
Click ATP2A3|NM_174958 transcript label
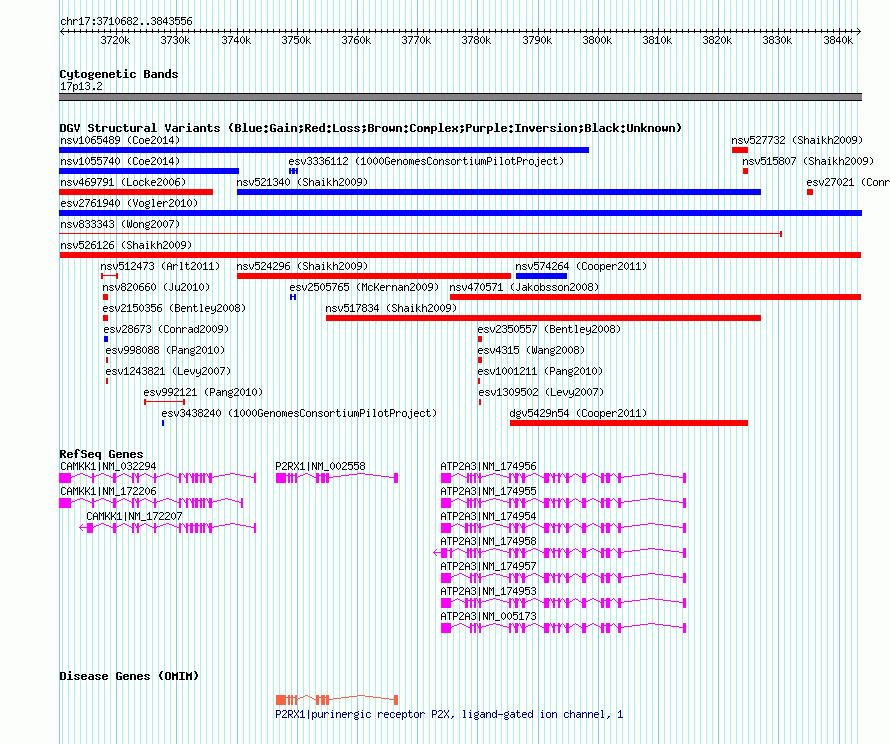(488, 541)
